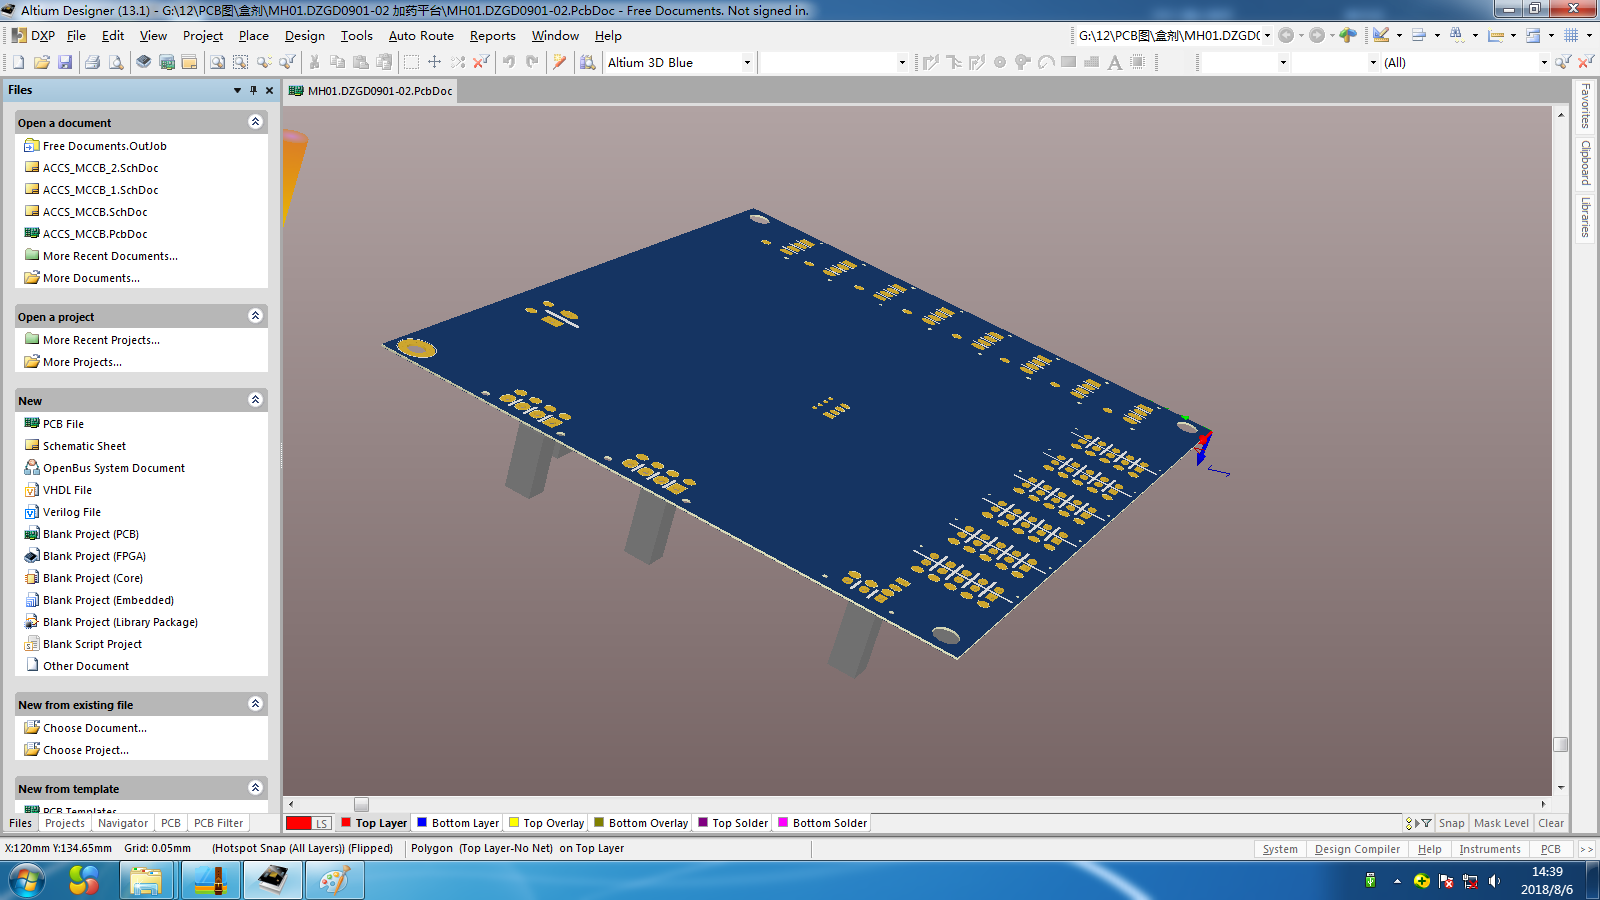The width and height of the screenshot is (1600, 900).
Task: Create a new Schematic Sheet
Action: [x=84, y=446]
